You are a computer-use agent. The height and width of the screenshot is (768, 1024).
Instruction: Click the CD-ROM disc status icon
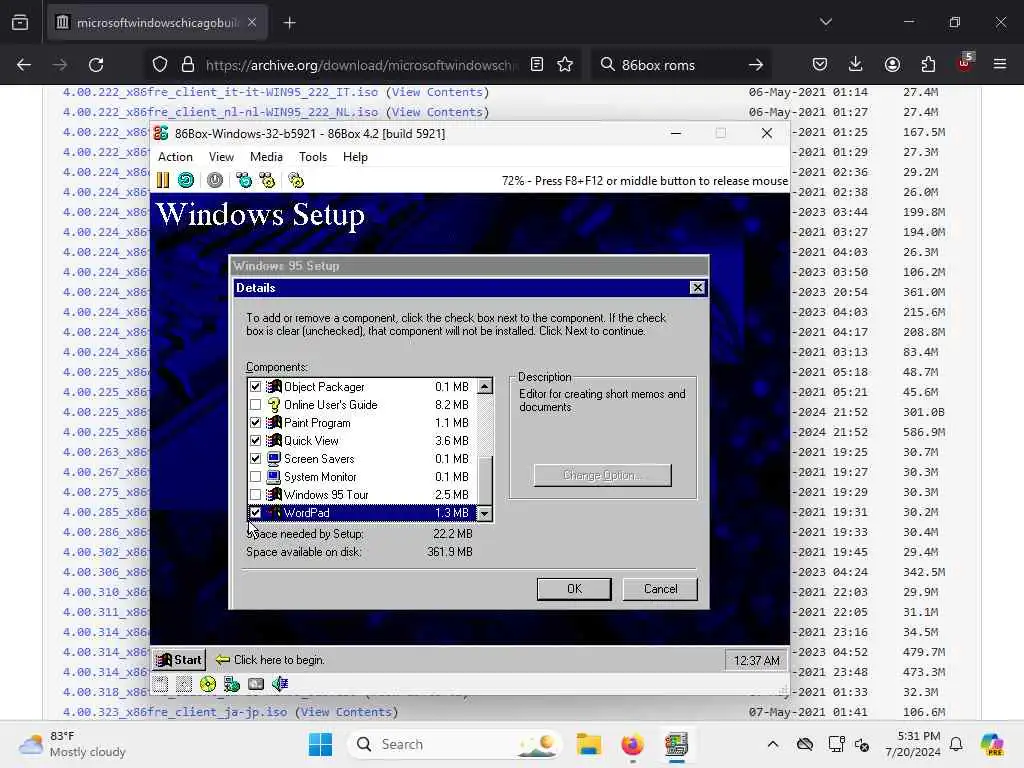tap(208, 684)
